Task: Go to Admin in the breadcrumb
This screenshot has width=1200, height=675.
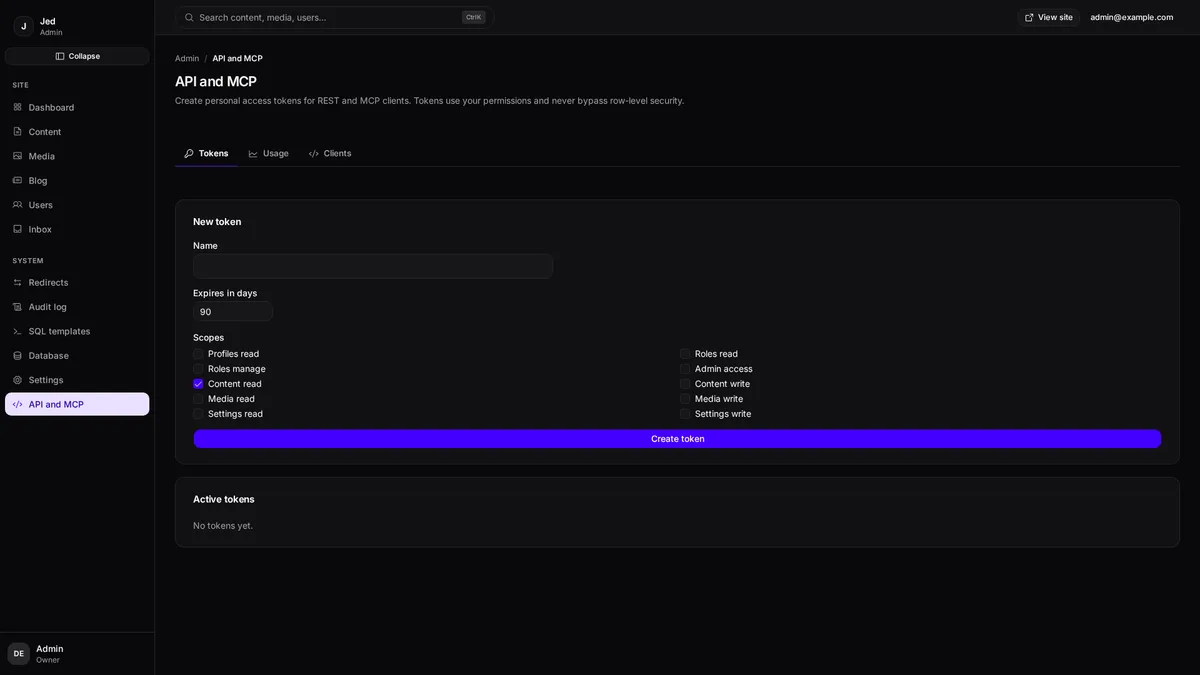Action: [187, 58]
